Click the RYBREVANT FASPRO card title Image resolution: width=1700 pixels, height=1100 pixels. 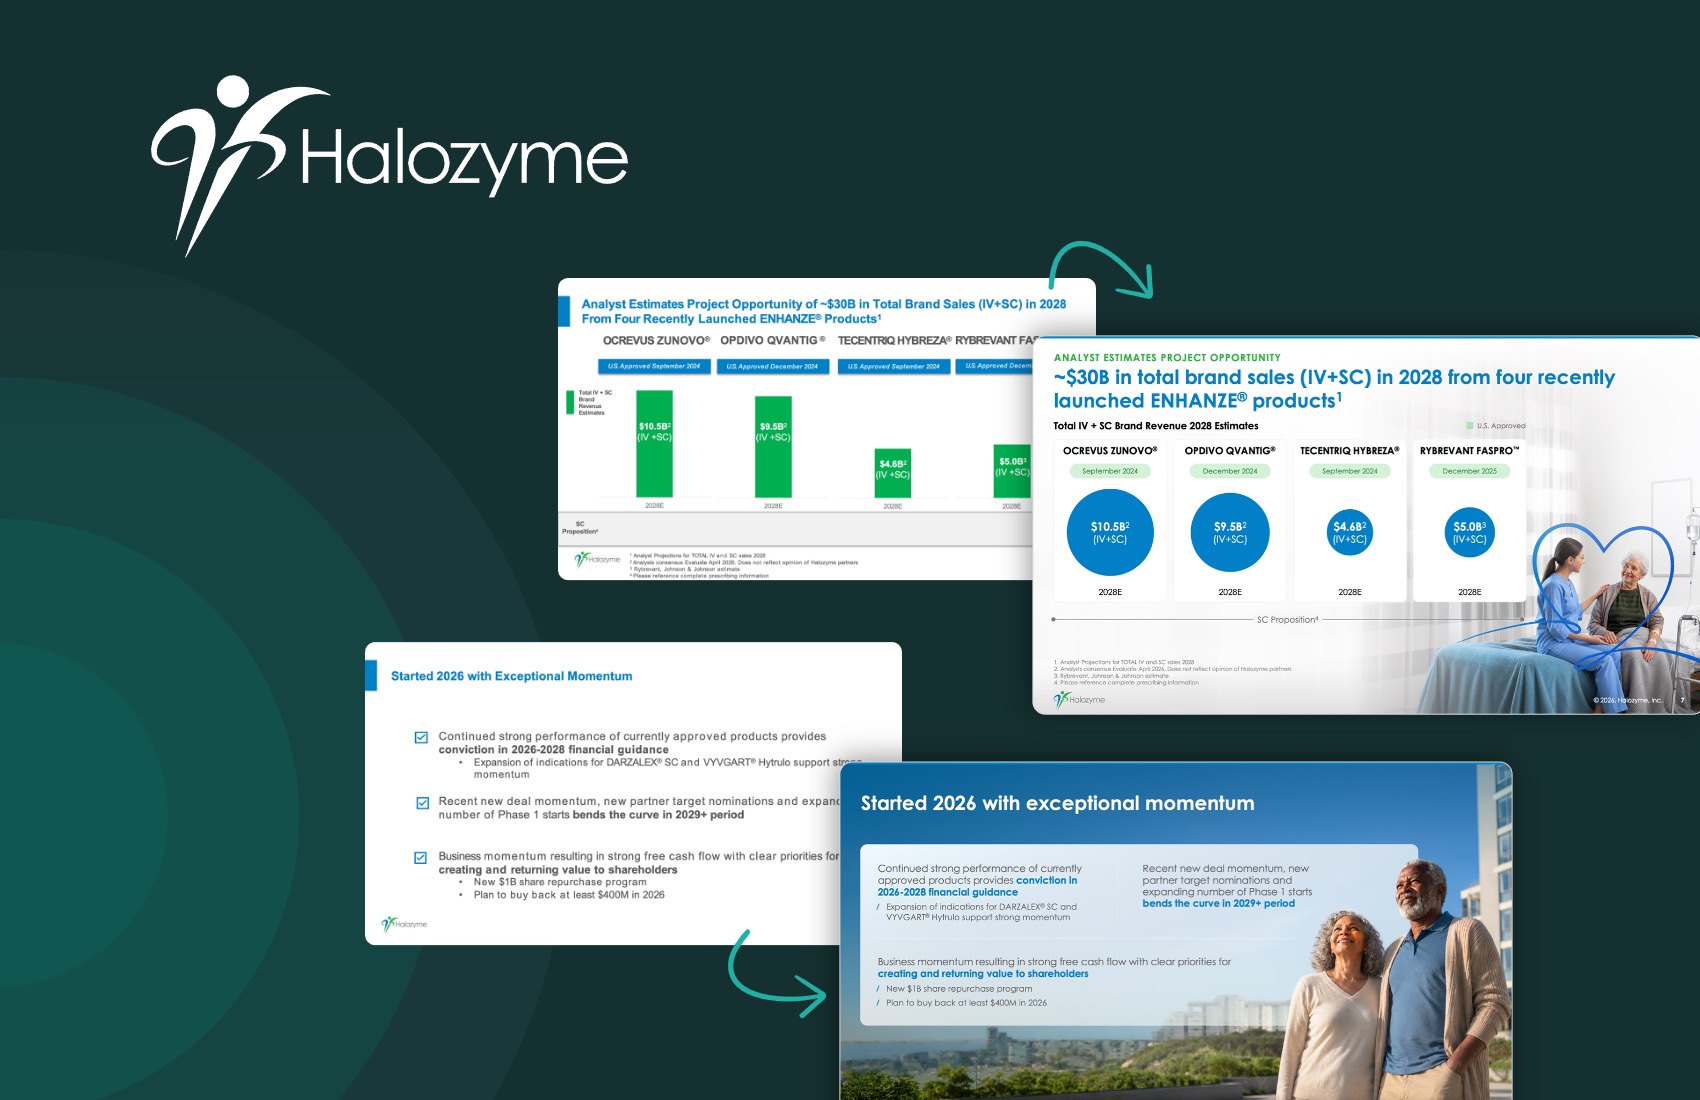pyautogui.click(x=1469, y=451)
